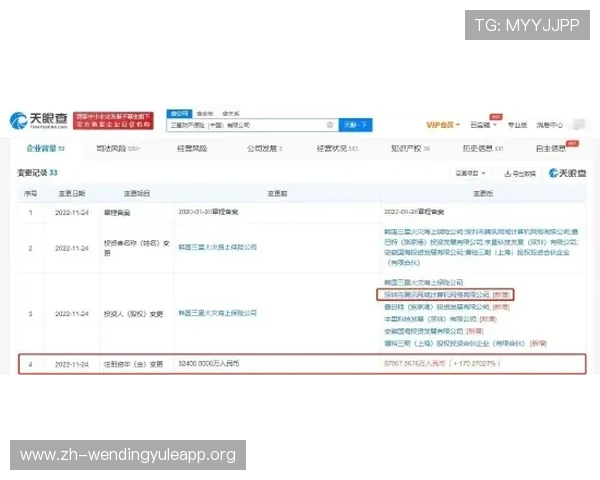600x480 pixels.
Task: Select the 变更前 column header
Action: 277,194
